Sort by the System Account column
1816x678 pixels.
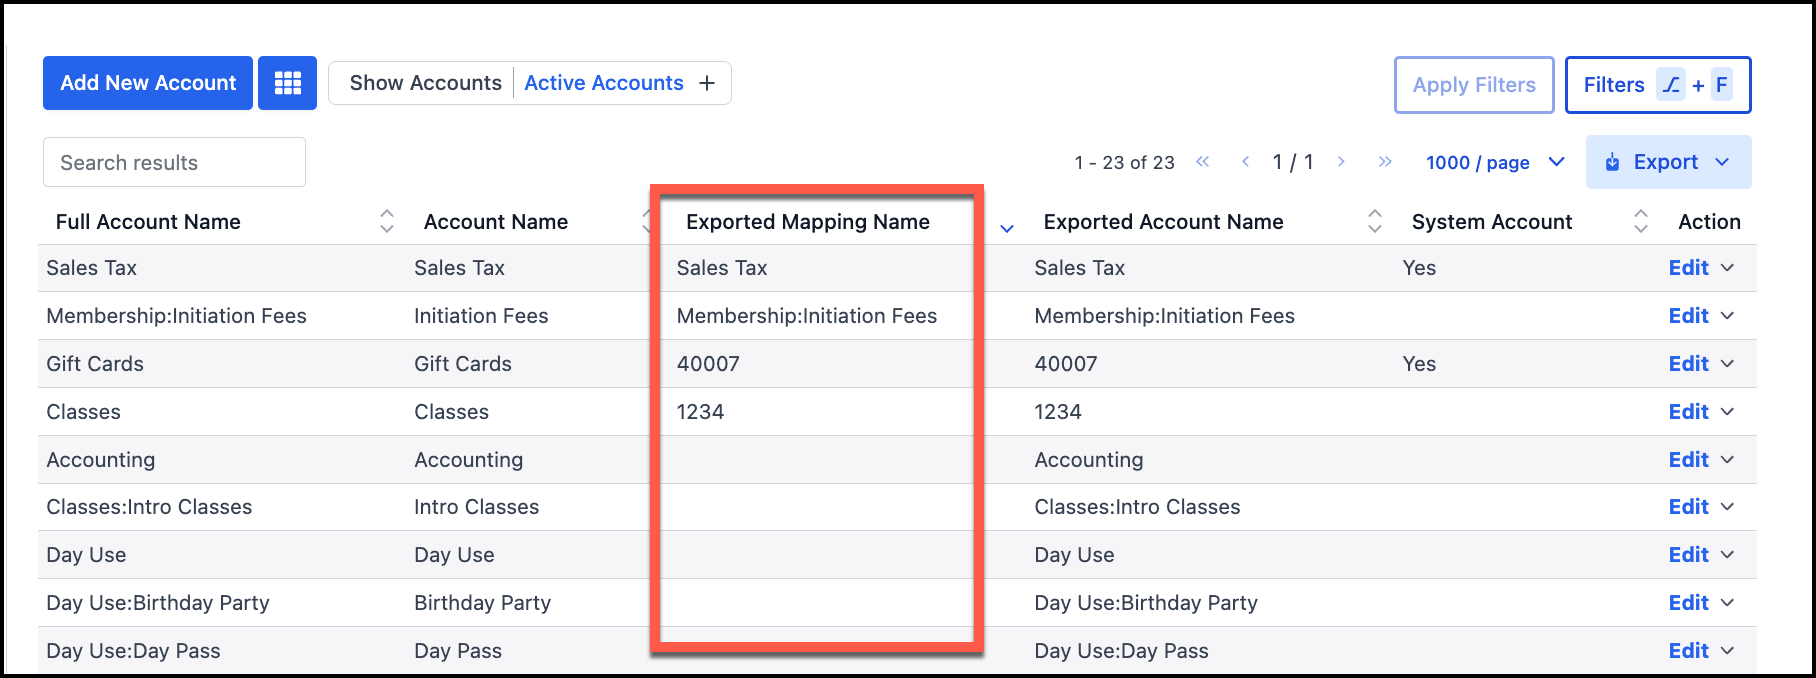pyautogui.click(x=1640, y=221)
